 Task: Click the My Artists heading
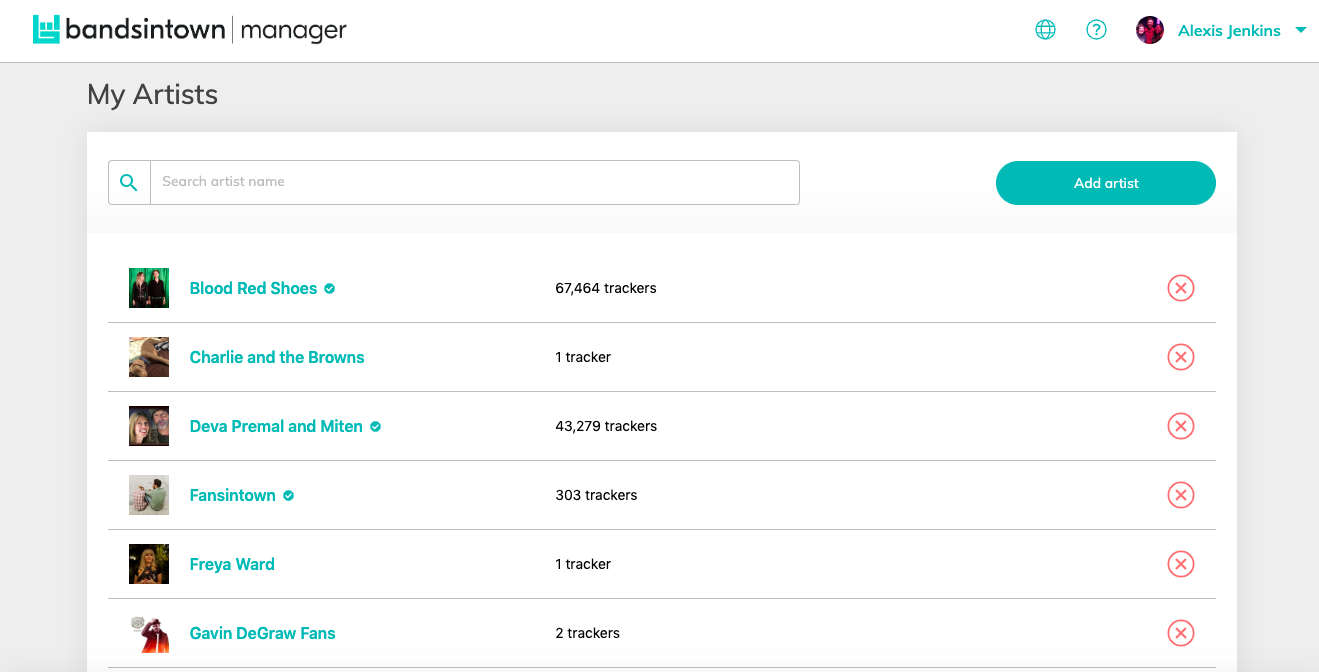point(152,95)
